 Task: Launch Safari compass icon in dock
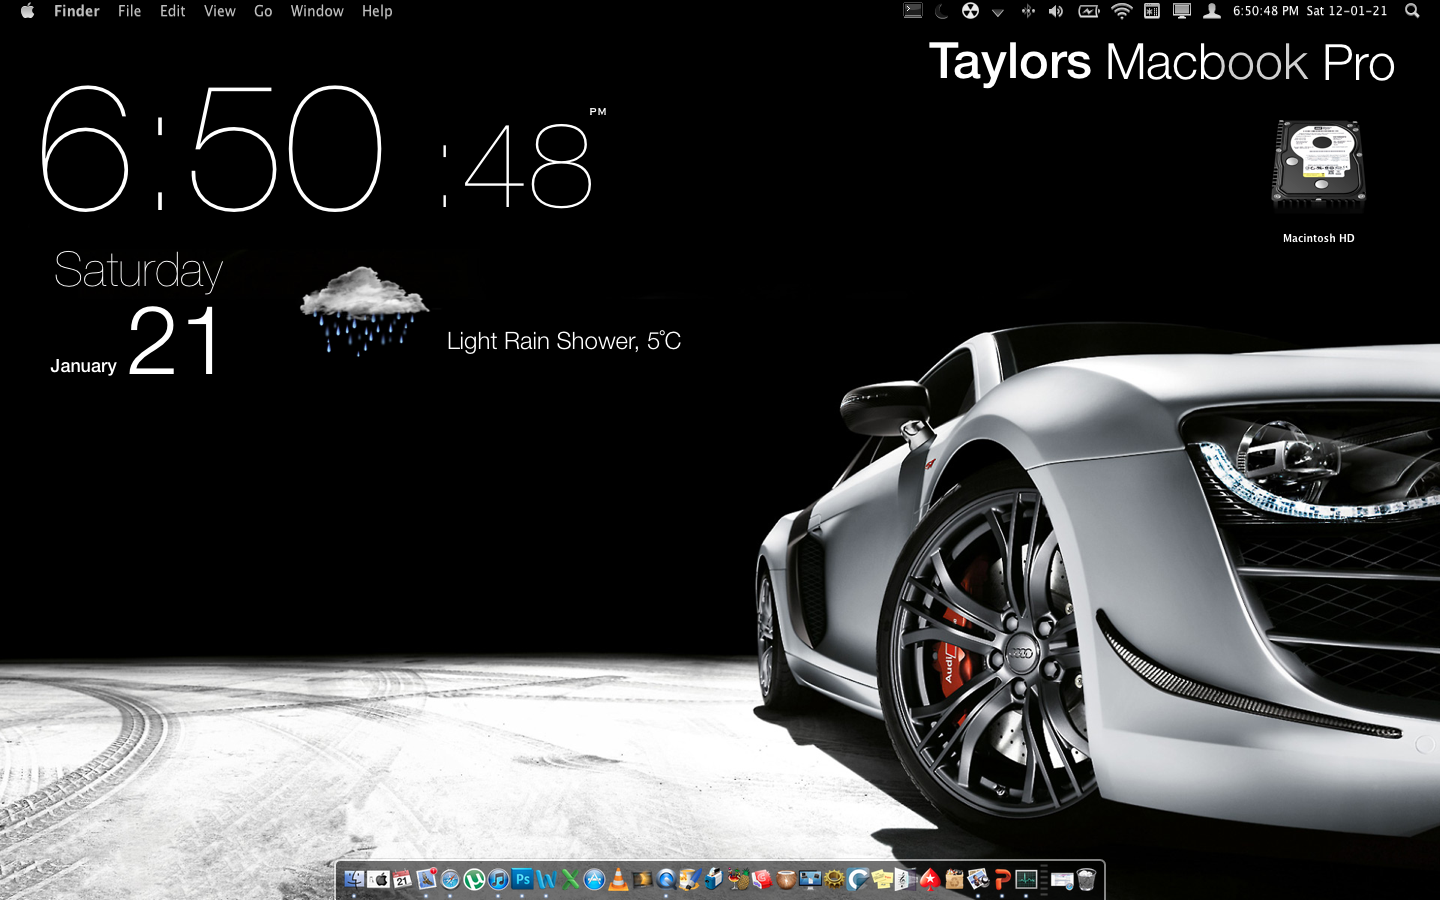coord(450,879)
